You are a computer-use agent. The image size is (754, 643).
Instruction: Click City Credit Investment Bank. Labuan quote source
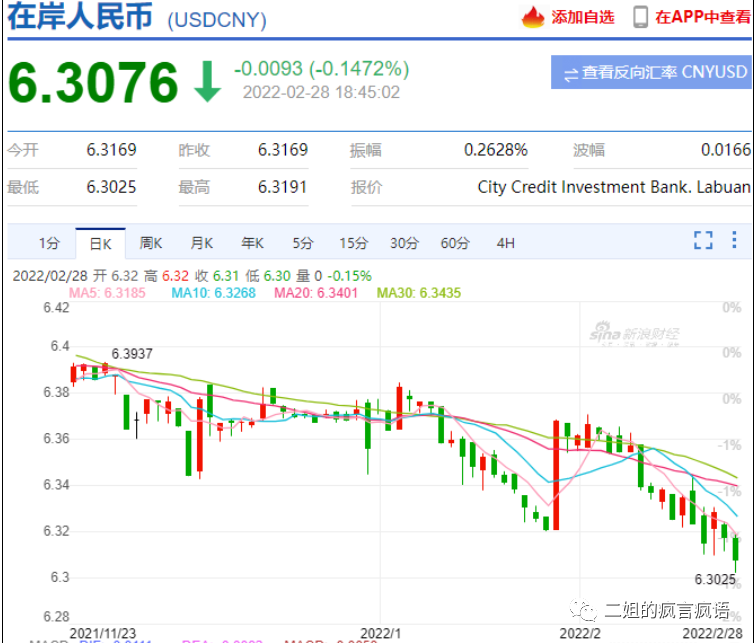614,187
